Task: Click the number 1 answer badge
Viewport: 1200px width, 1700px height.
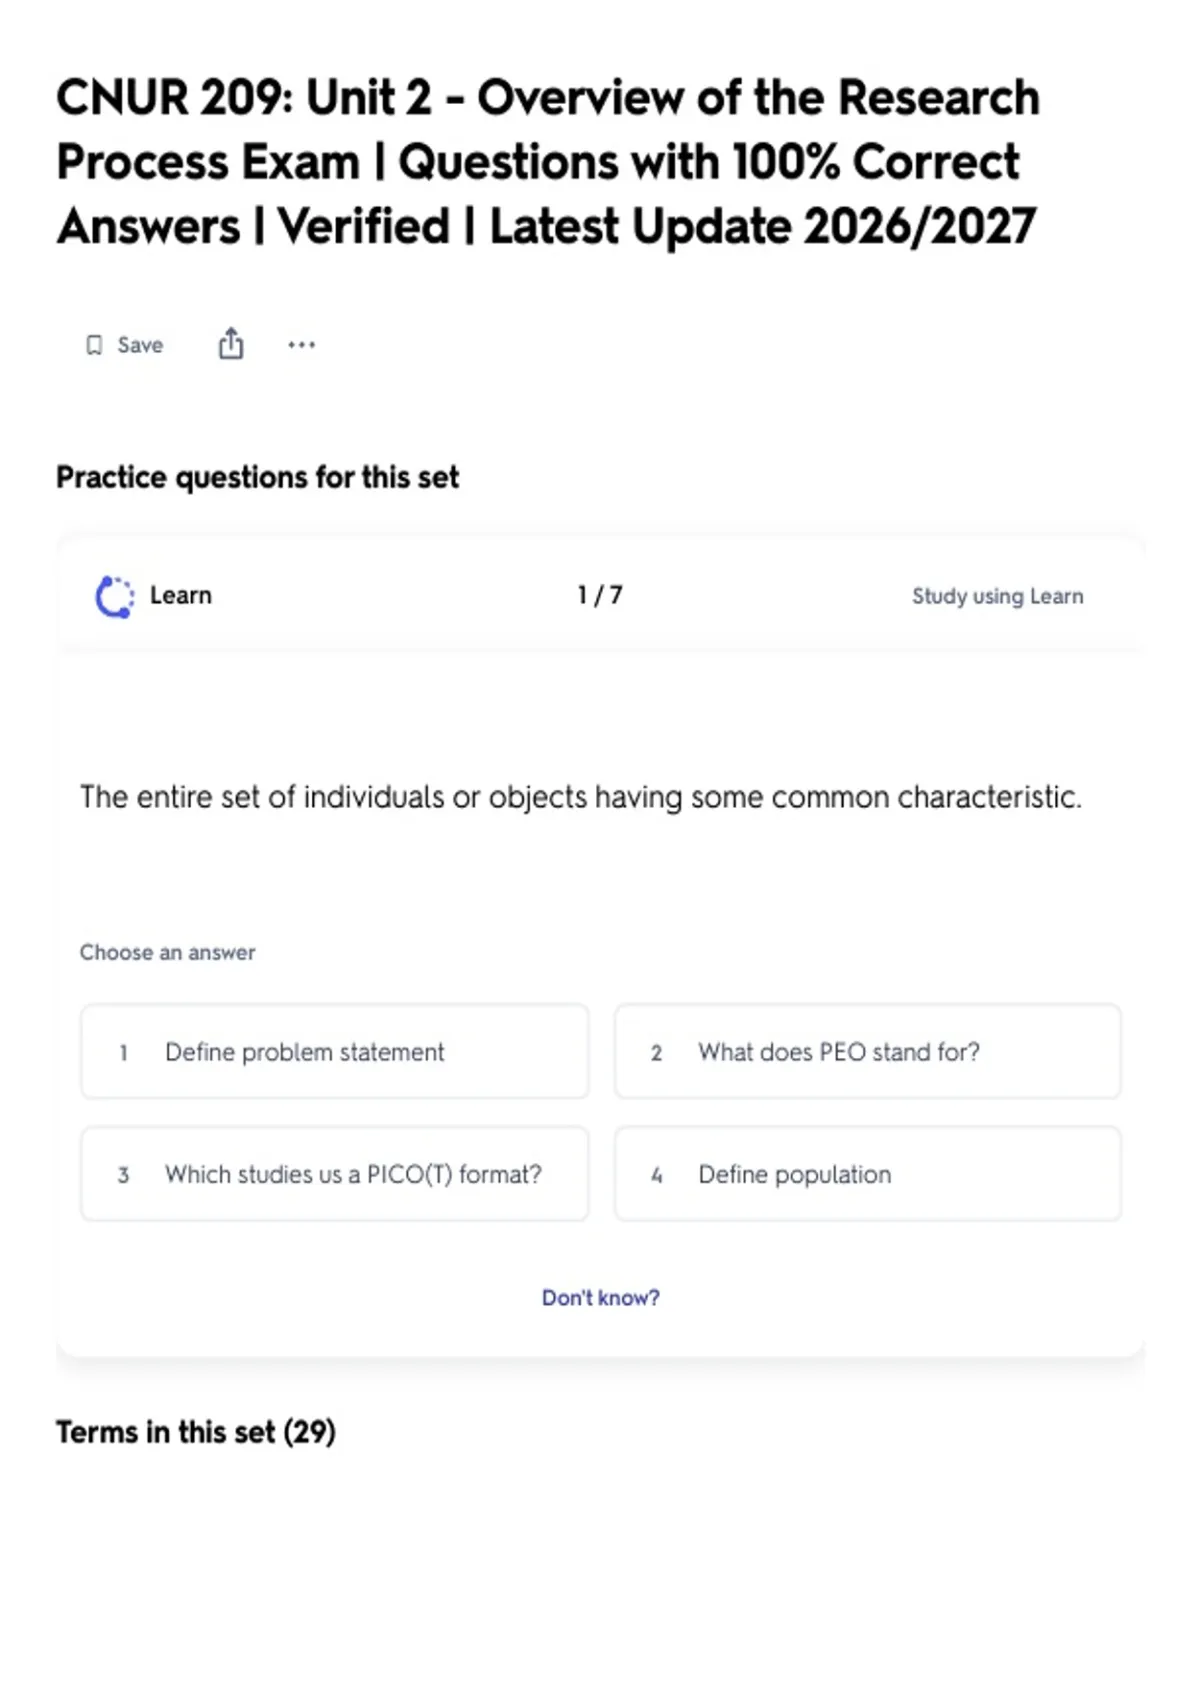Action: (123, 1052)
